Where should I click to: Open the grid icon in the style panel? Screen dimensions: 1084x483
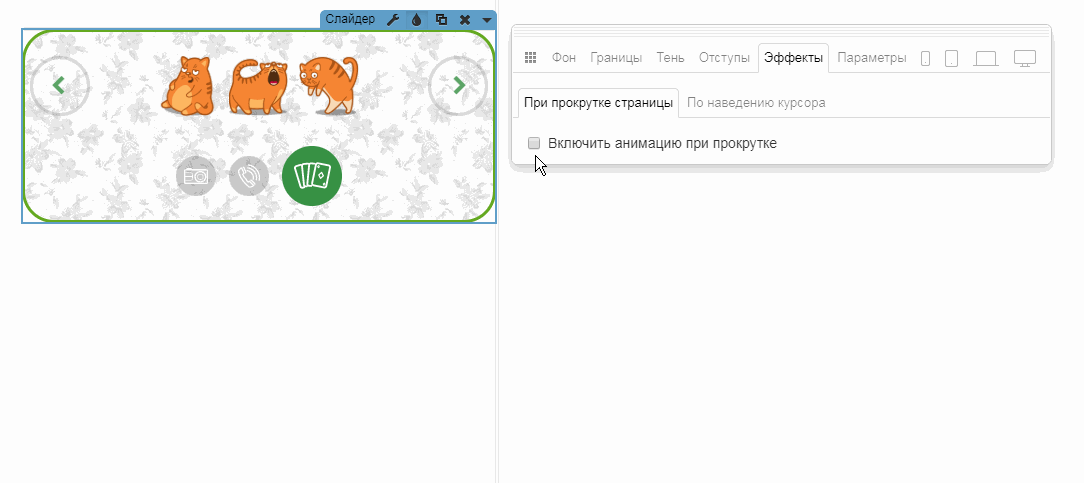pyautogui.click(x=531, y=58)
